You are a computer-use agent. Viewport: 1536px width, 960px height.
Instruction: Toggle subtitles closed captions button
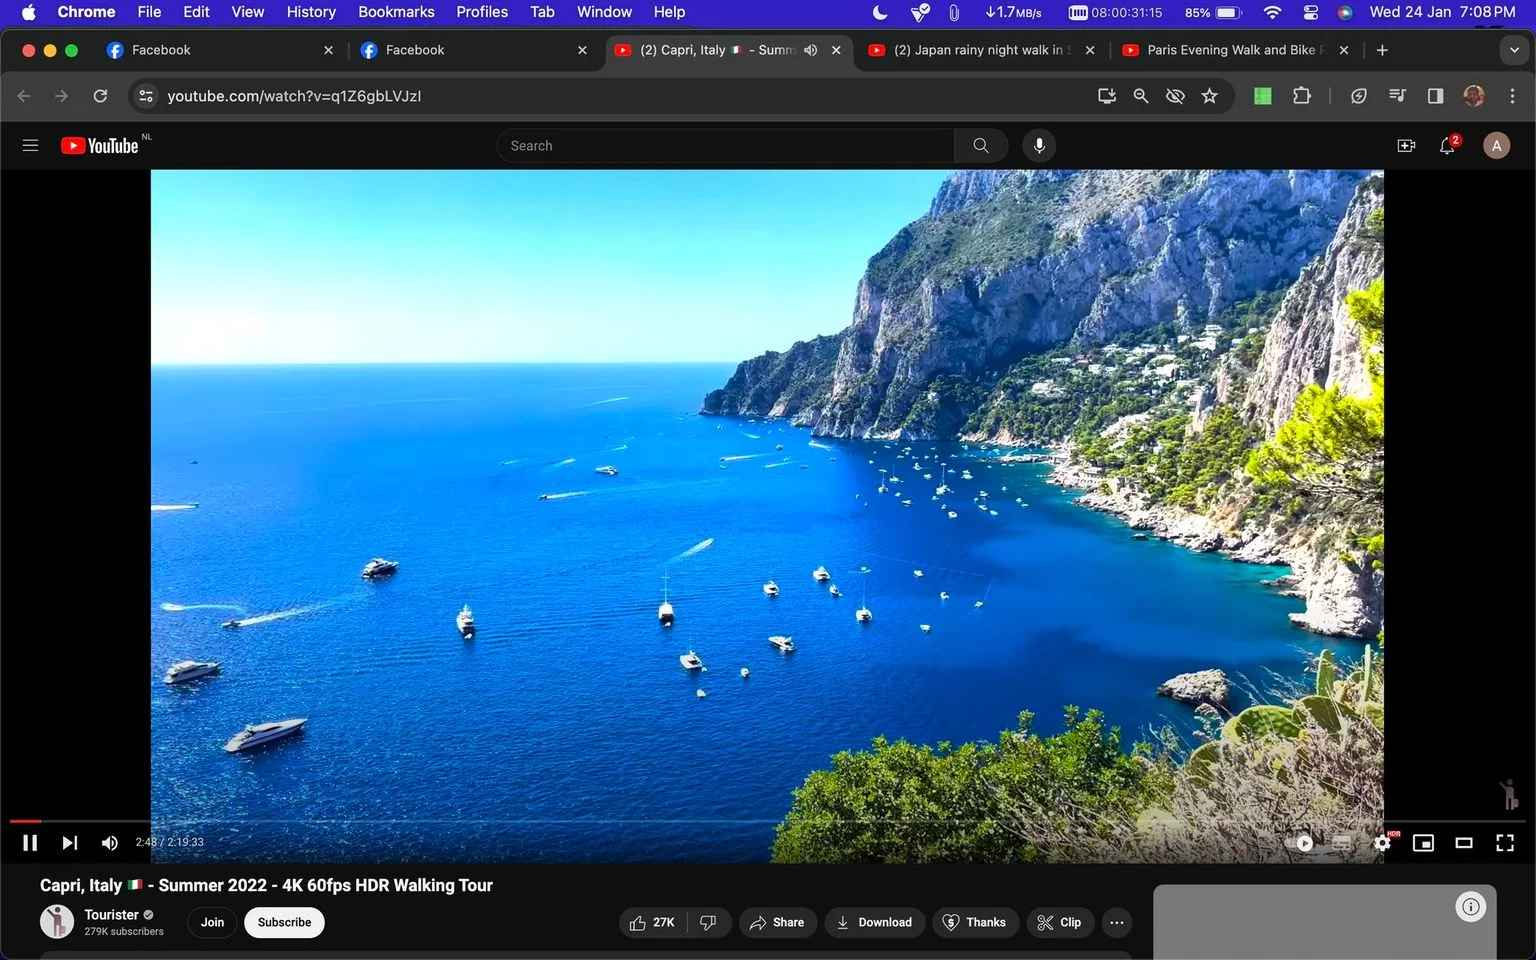click(1341, 843)
